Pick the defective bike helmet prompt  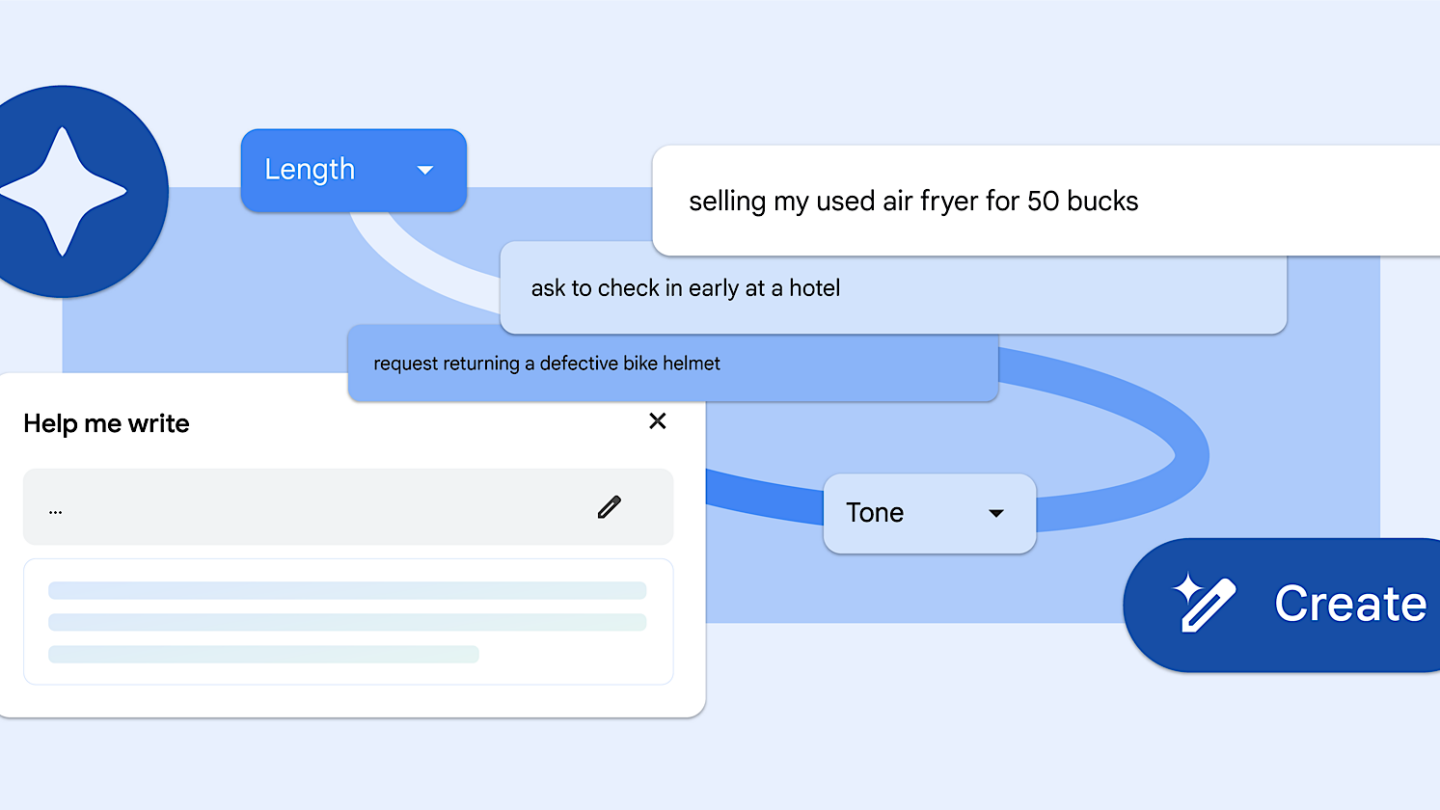click(x=547, y=364)
